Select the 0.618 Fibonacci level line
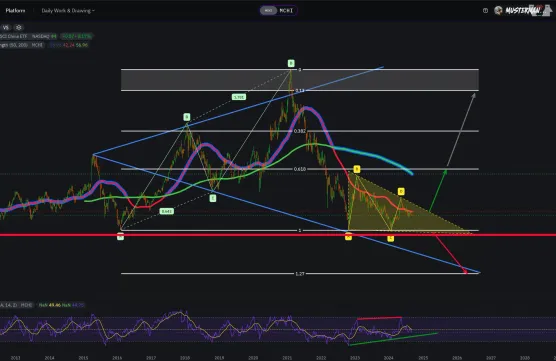Viewport: 556px width, 361px height. (x=300, y=169)
